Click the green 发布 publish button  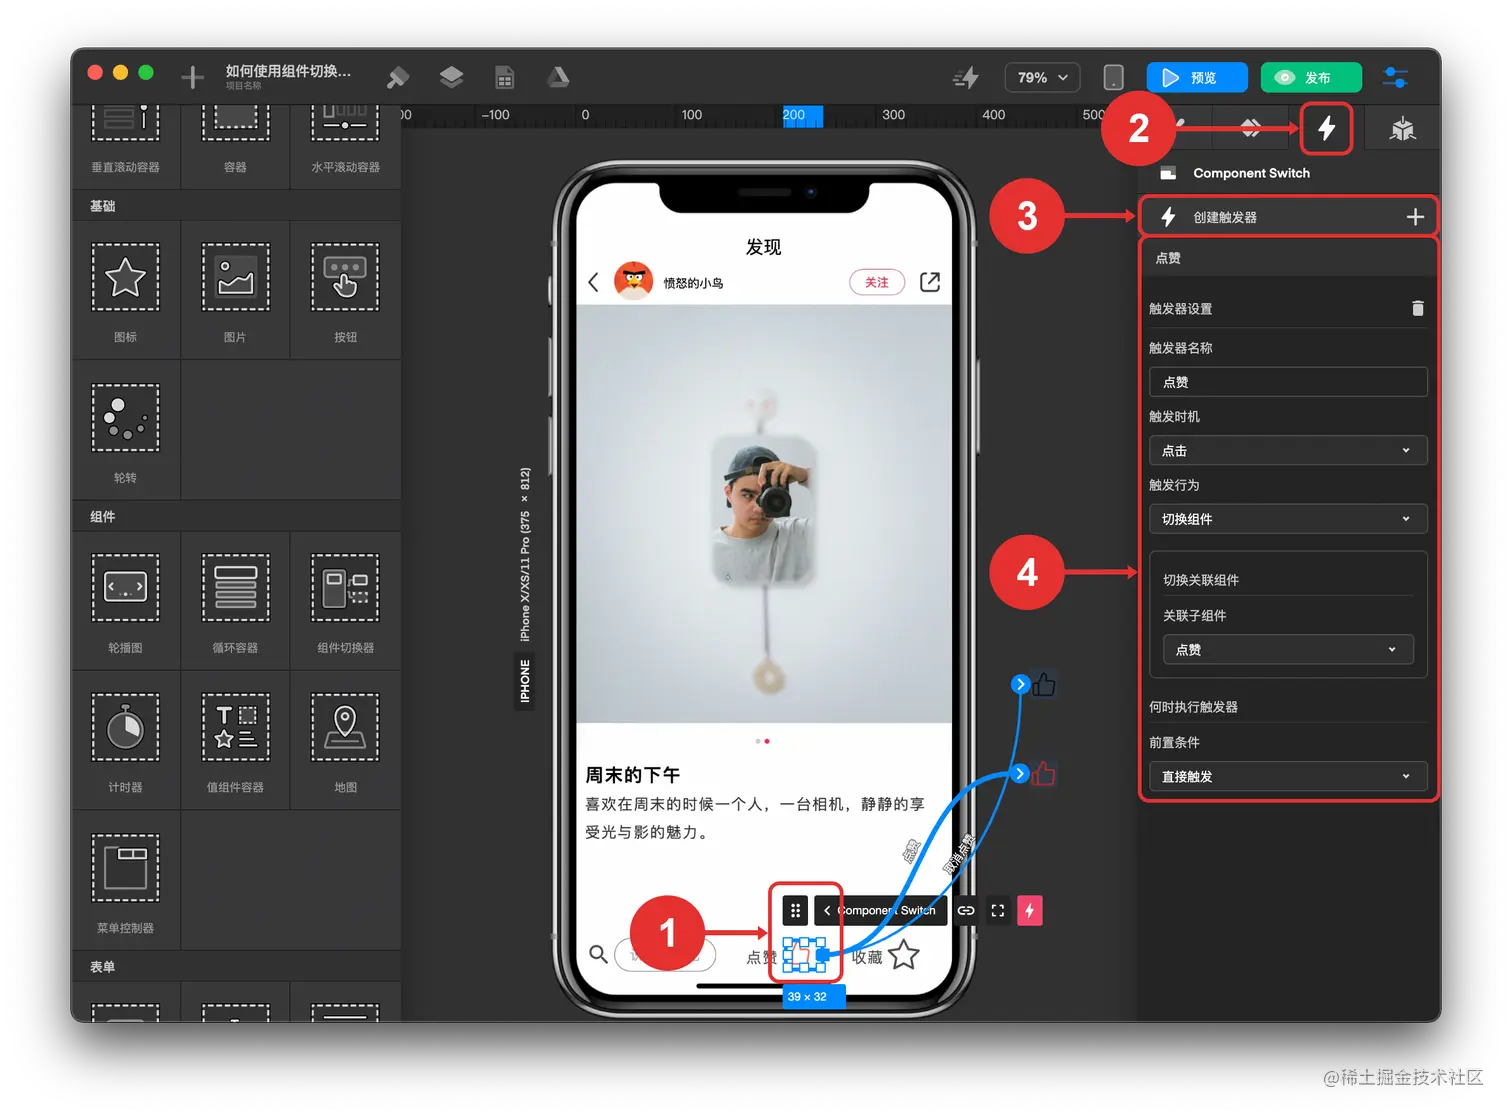pos(1311,77)
